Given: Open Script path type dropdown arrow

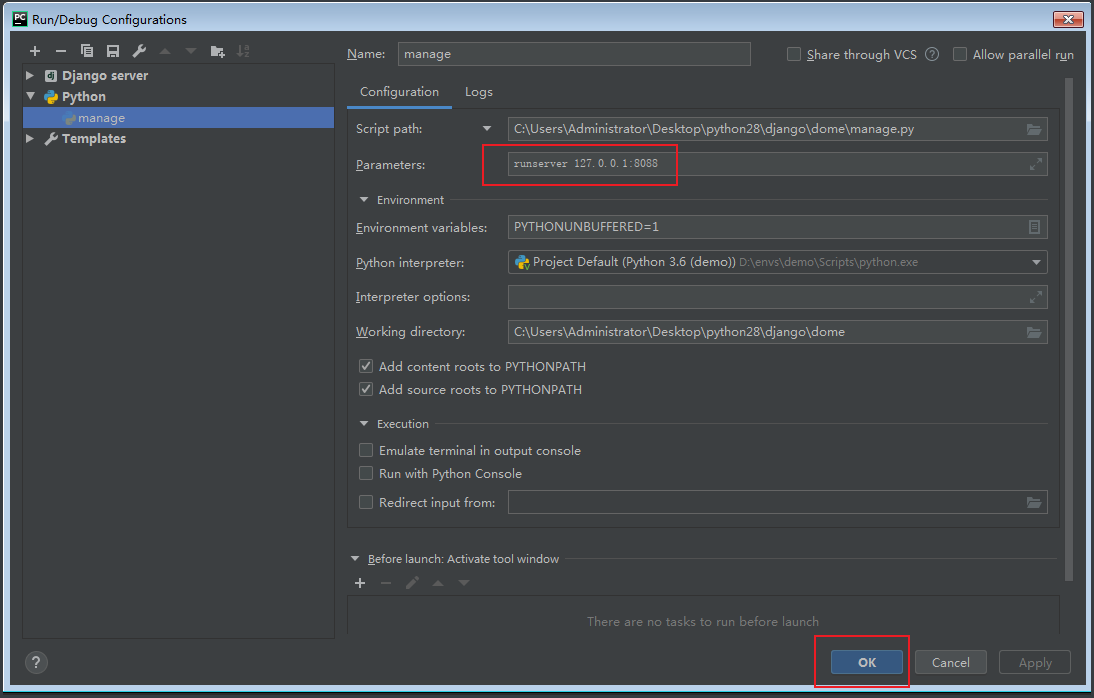Looking at the screenshot, I should point(487,128).
